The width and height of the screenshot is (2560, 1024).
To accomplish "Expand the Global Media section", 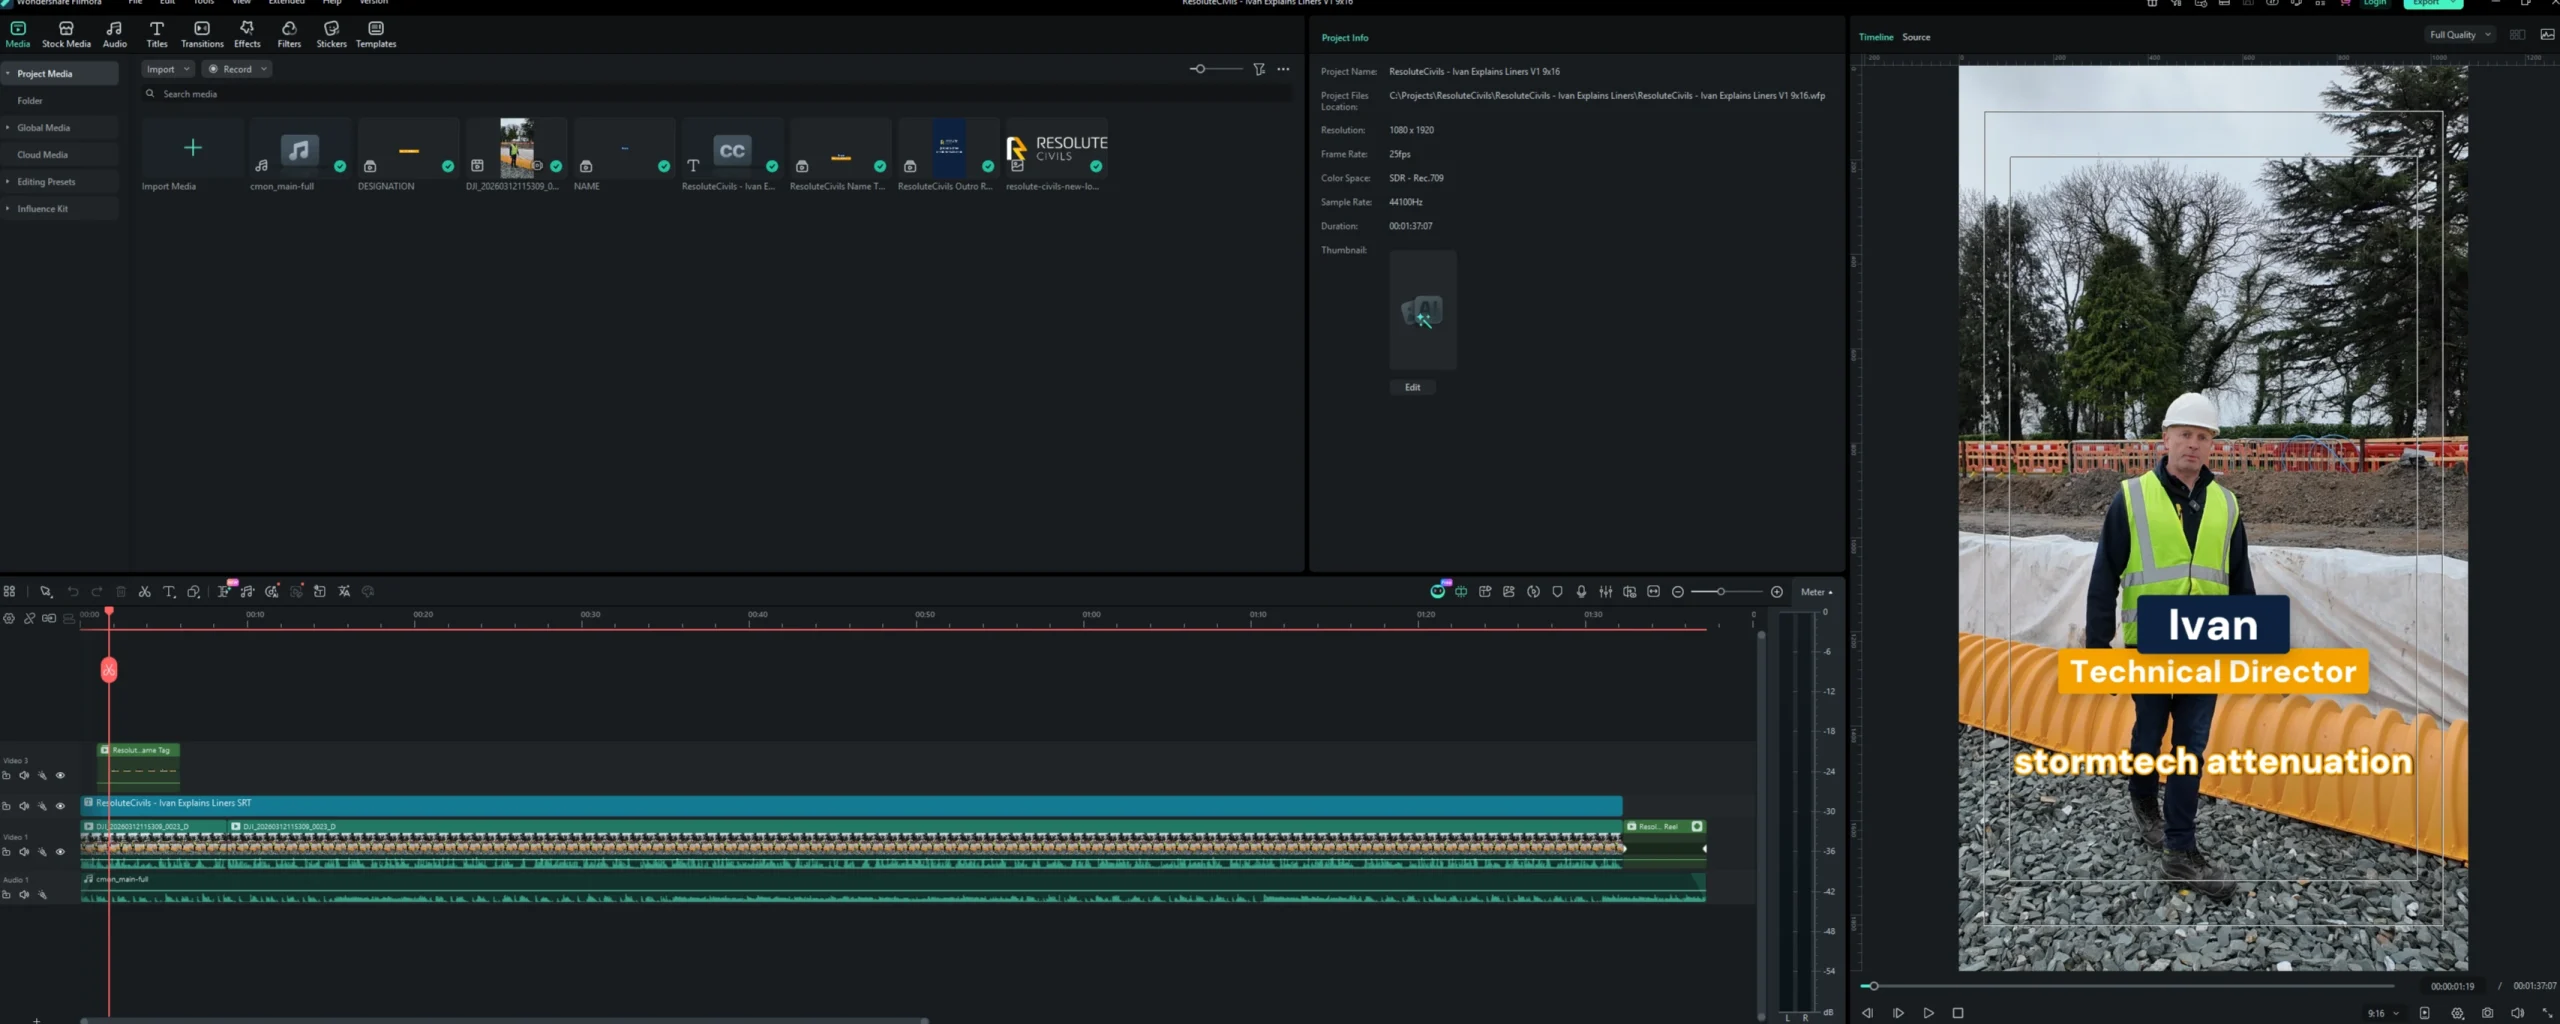I will (x=8, y=127).
